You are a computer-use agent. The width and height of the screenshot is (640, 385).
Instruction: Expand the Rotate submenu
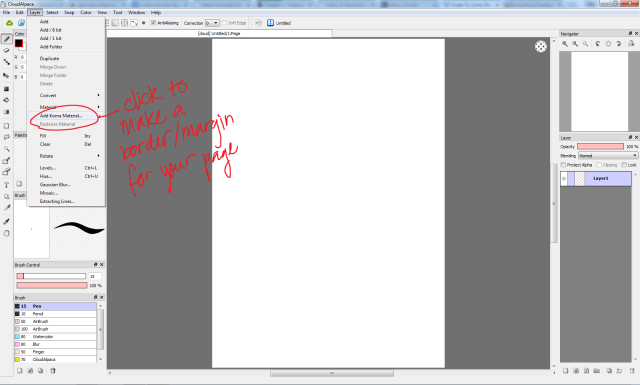click(66, 156)
